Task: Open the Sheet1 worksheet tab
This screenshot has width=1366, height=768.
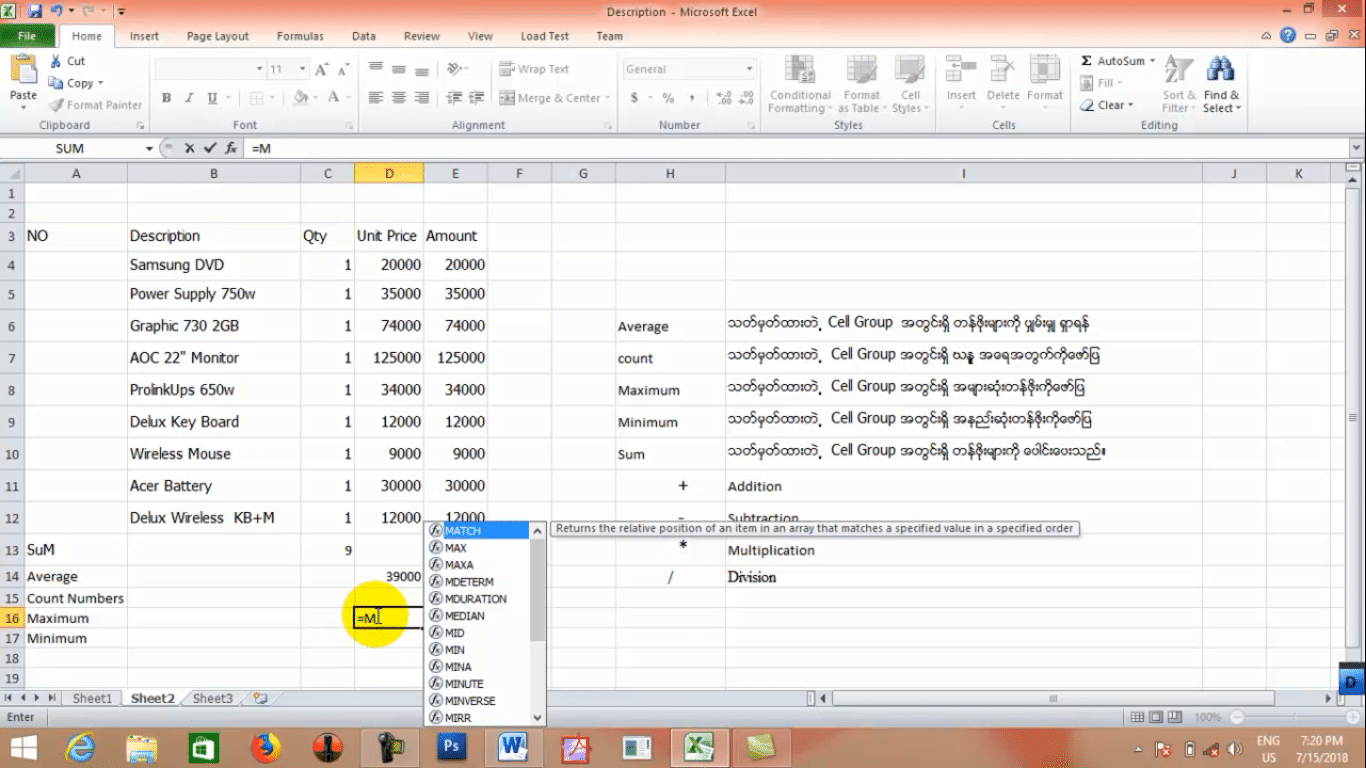Action: [x=92, y=698]
